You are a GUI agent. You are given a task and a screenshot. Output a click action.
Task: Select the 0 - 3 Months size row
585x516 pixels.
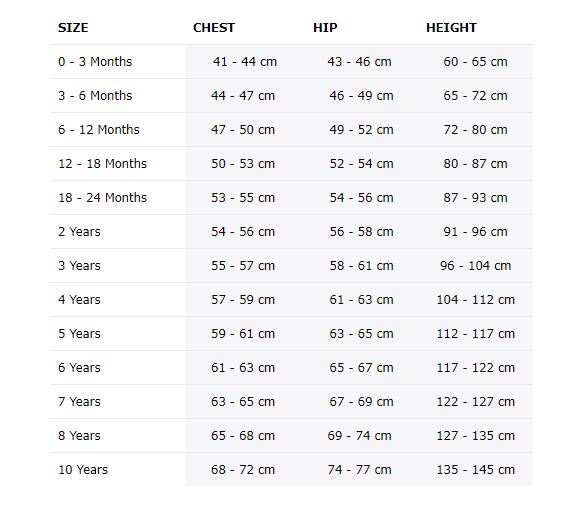click(291, 62)
